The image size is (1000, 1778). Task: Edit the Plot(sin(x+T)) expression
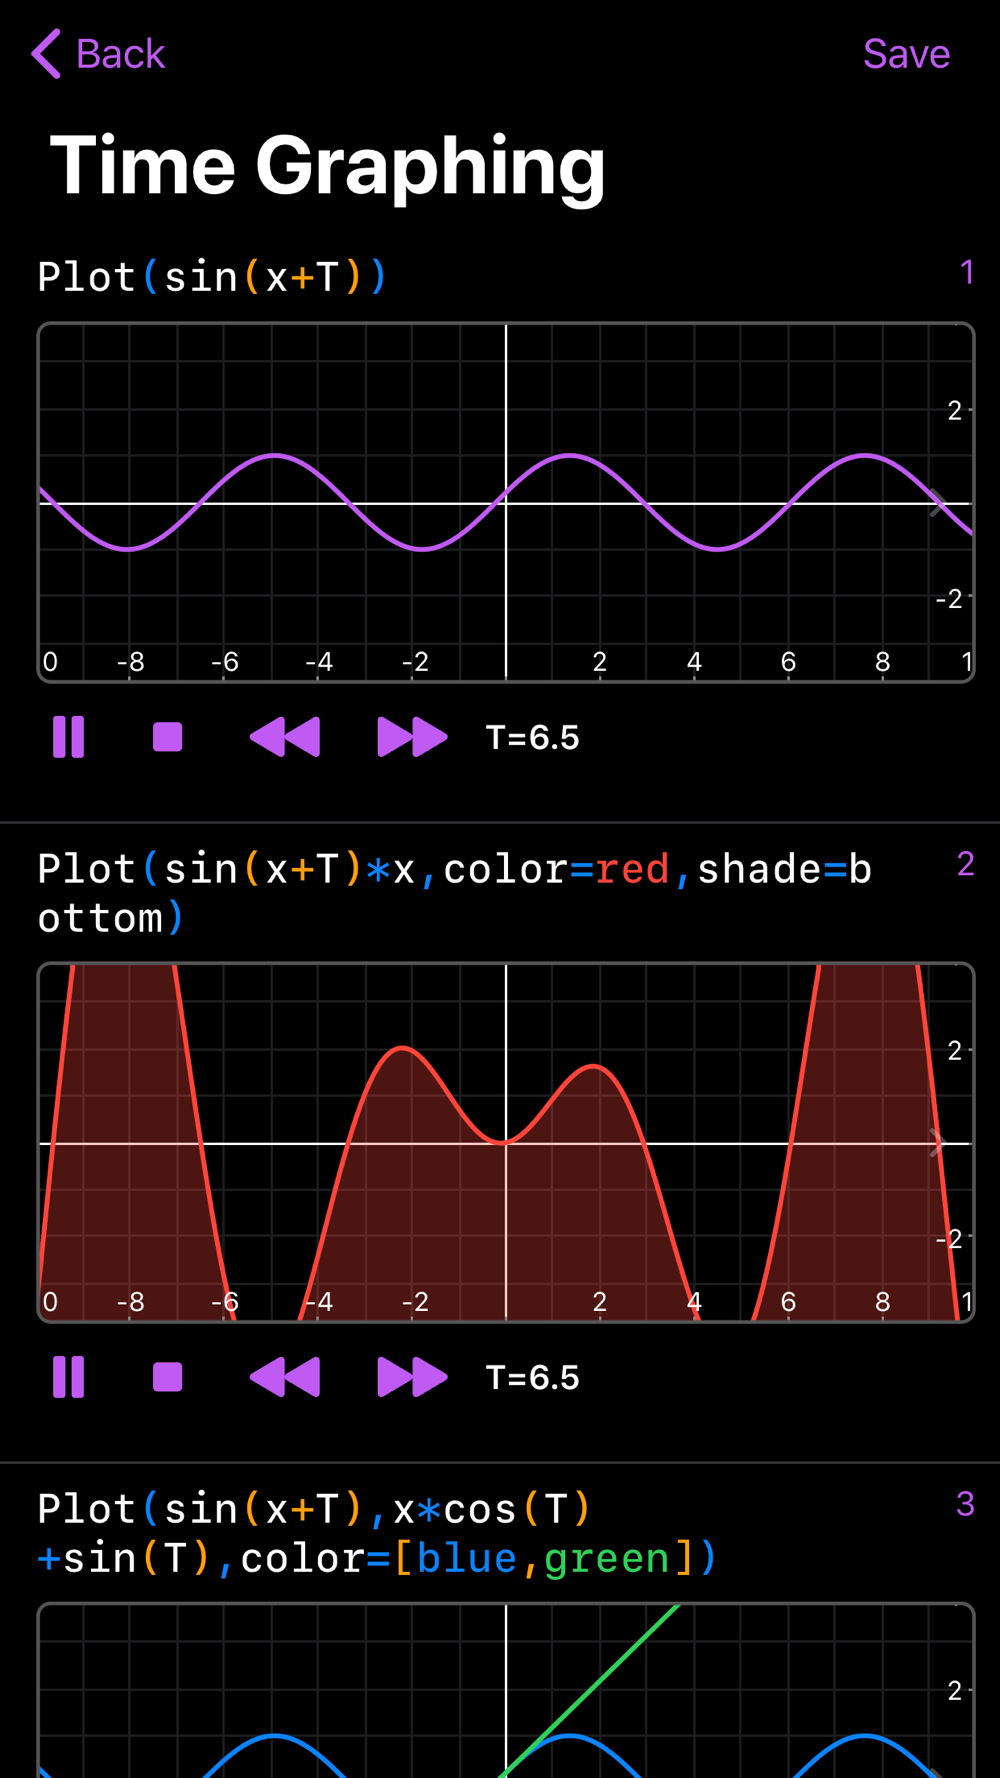(x=212, y=277)
